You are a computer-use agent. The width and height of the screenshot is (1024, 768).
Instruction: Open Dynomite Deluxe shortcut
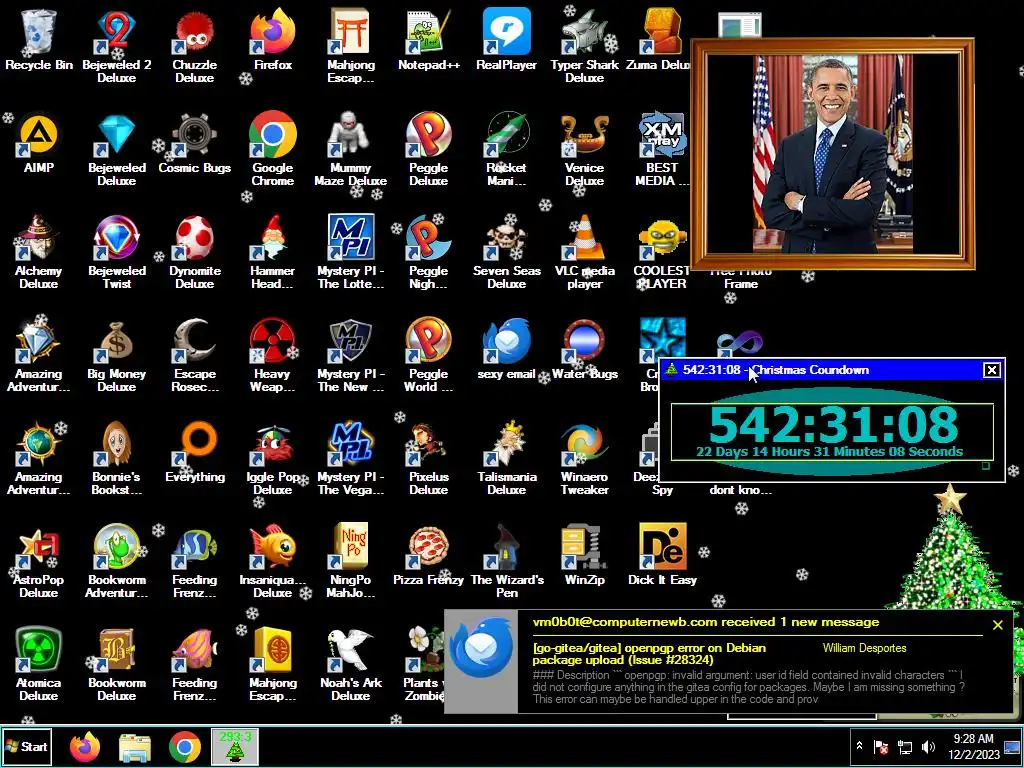click(194, 252)
